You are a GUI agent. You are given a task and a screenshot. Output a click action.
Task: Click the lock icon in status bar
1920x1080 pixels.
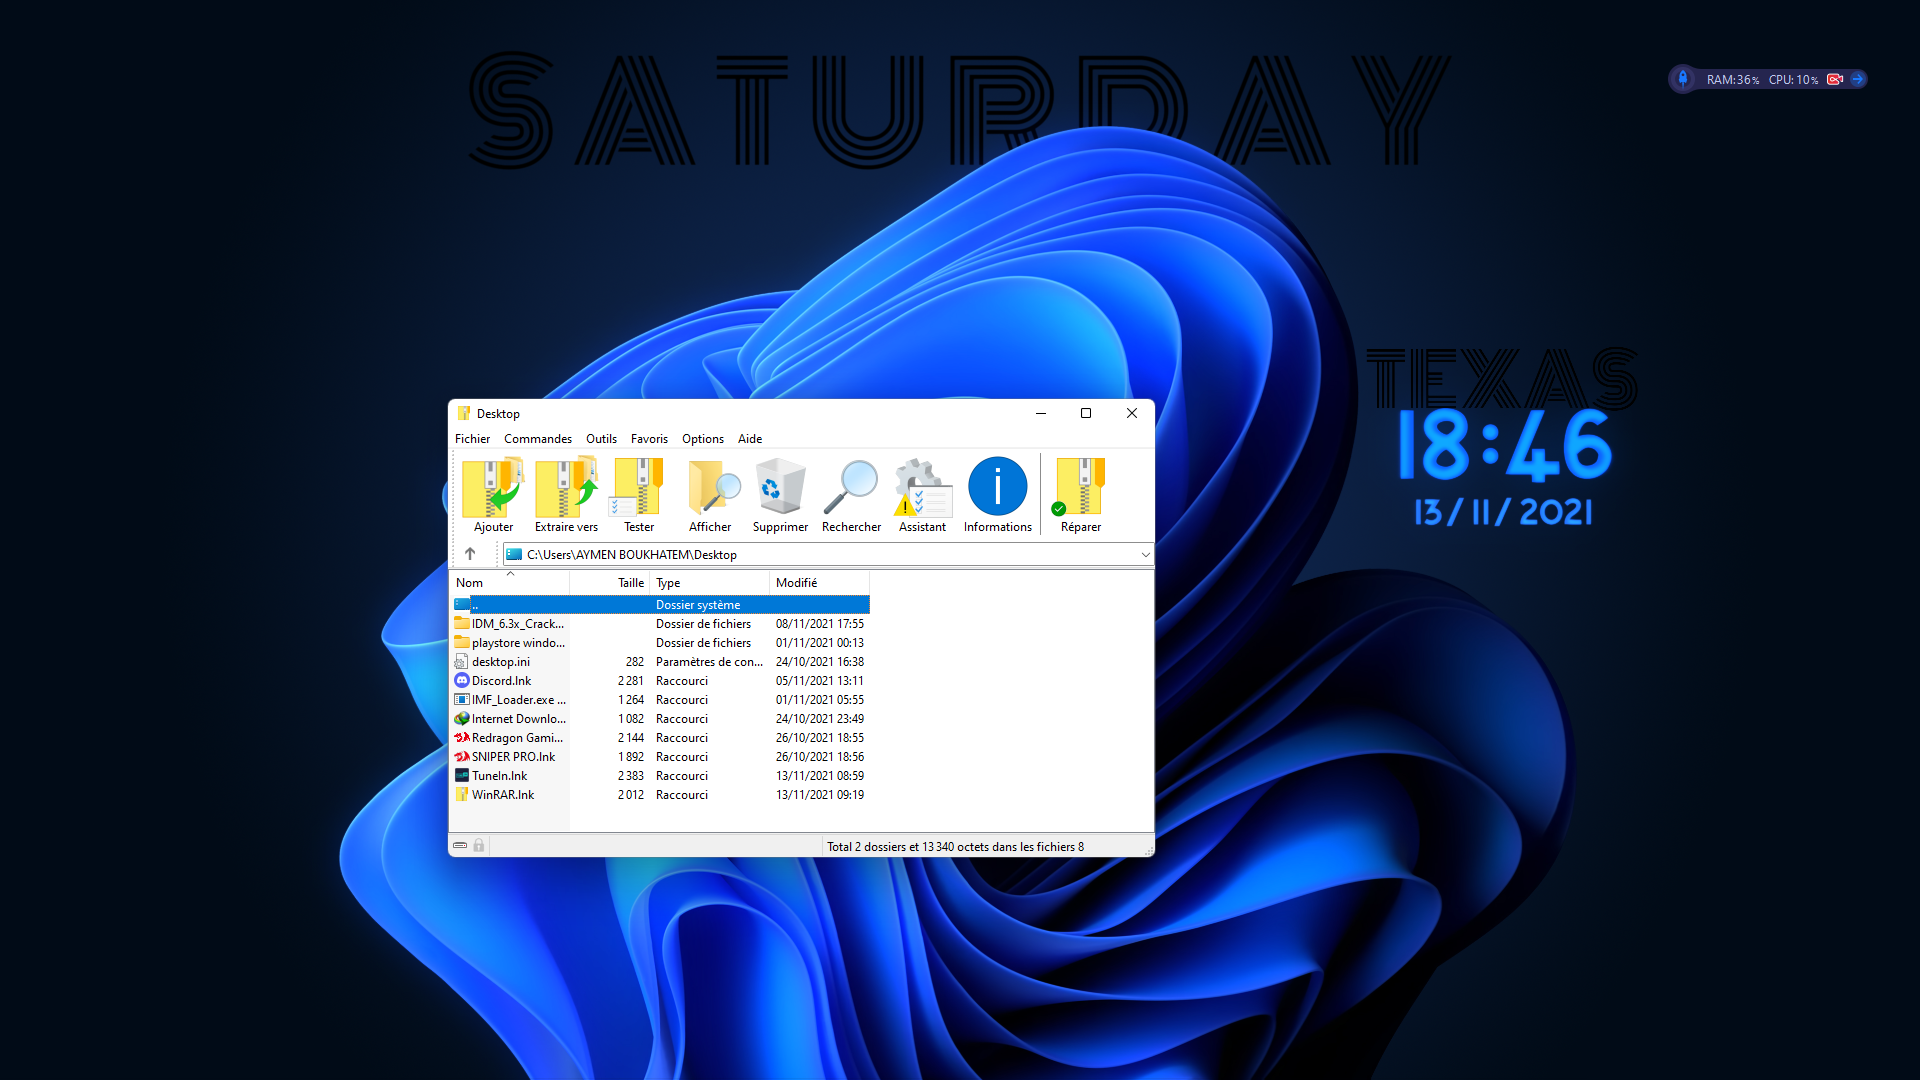coord(479,846)
